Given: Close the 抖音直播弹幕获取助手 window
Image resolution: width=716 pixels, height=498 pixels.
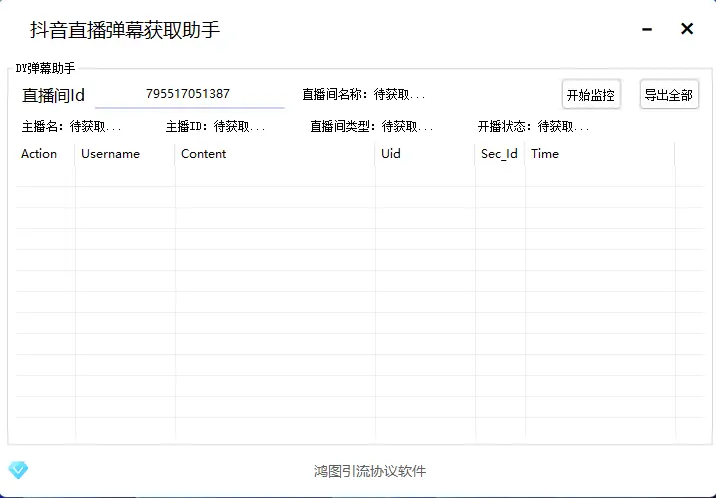Looking at the screenshot, I should [687, 29].
